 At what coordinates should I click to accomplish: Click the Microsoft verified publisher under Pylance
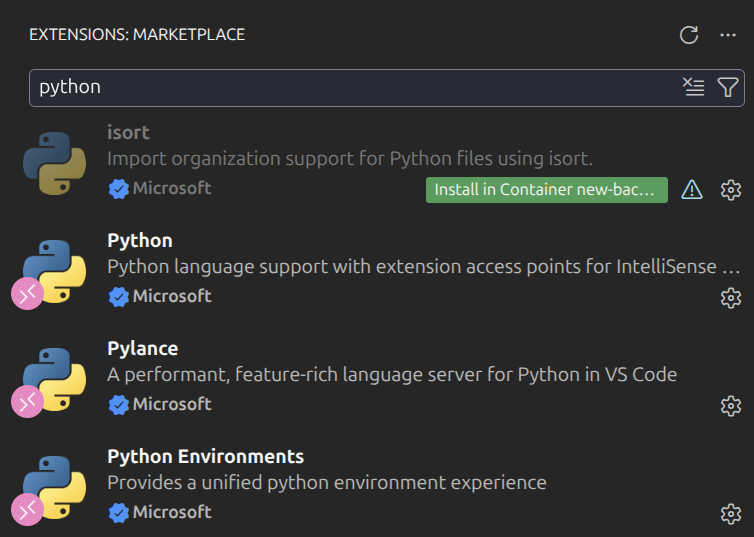[171, 404]
